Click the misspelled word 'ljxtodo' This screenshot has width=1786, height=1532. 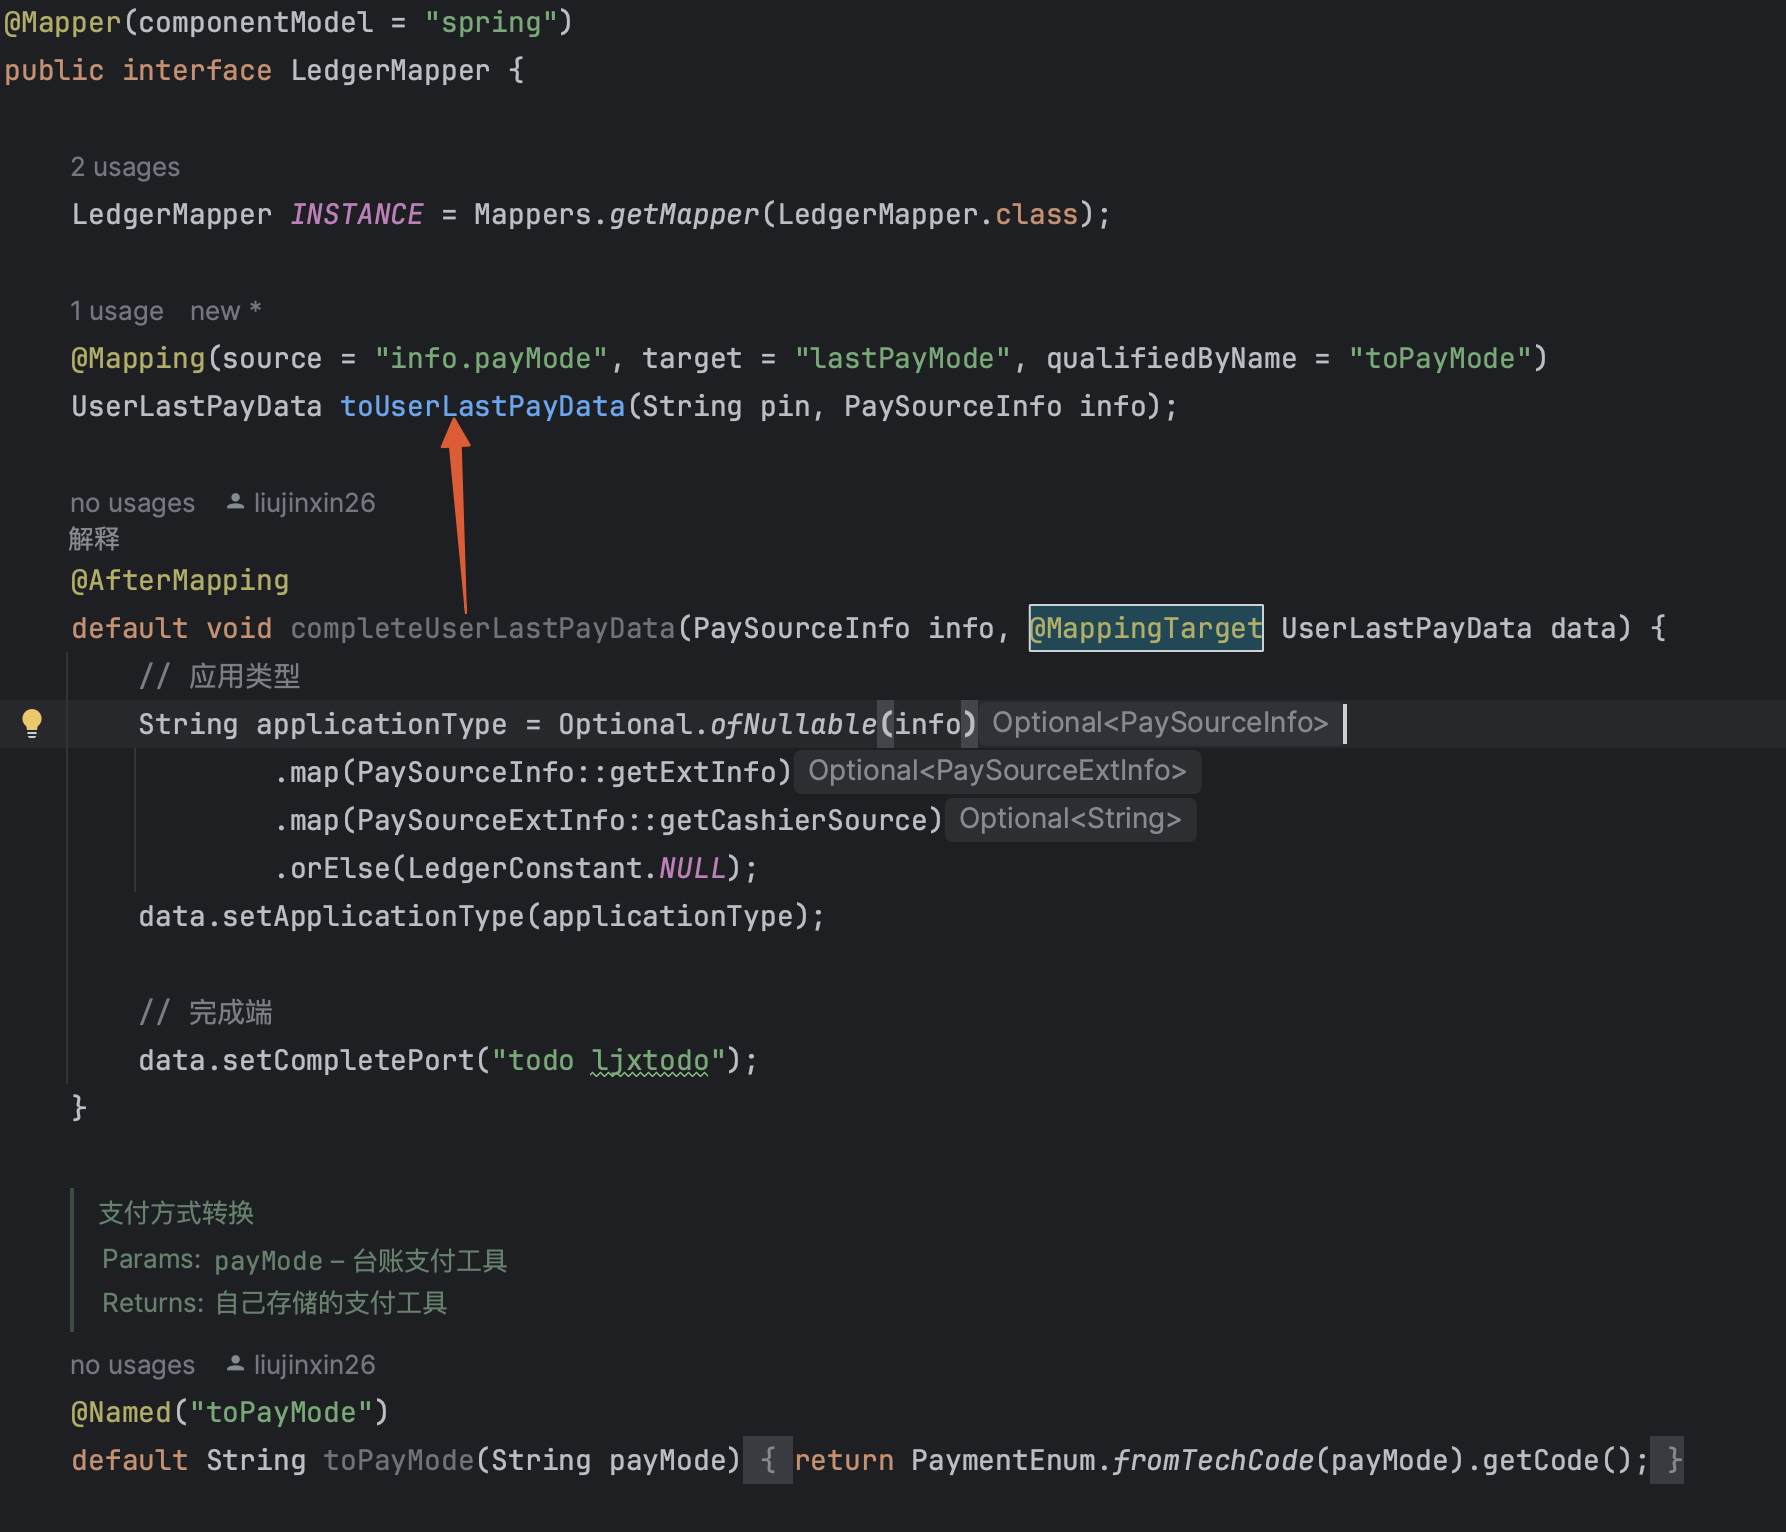[x=650, y=1060]
